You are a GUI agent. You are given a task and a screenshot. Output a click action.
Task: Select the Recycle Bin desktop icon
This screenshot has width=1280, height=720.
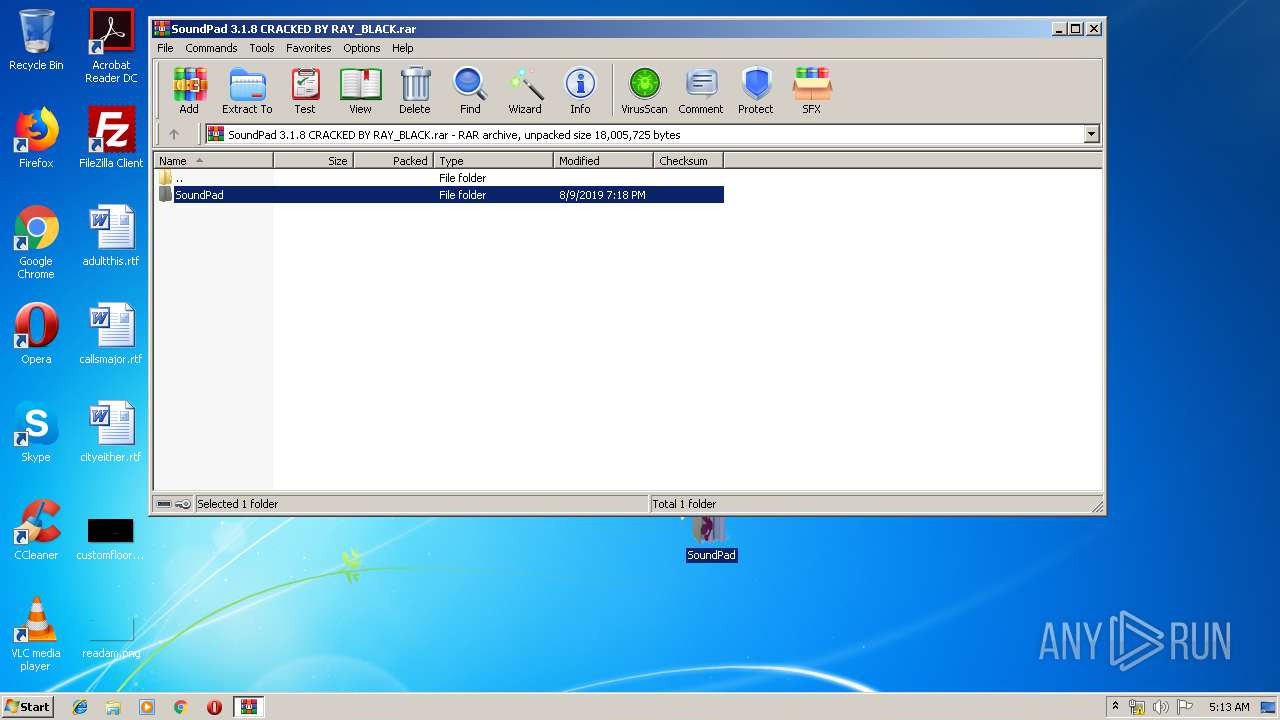36,40
